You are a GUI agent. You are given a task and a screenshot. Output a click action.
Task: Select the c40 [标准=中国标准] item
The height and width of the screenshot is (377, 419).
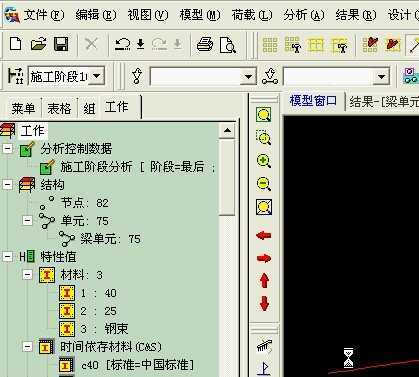tap(137, 365)
